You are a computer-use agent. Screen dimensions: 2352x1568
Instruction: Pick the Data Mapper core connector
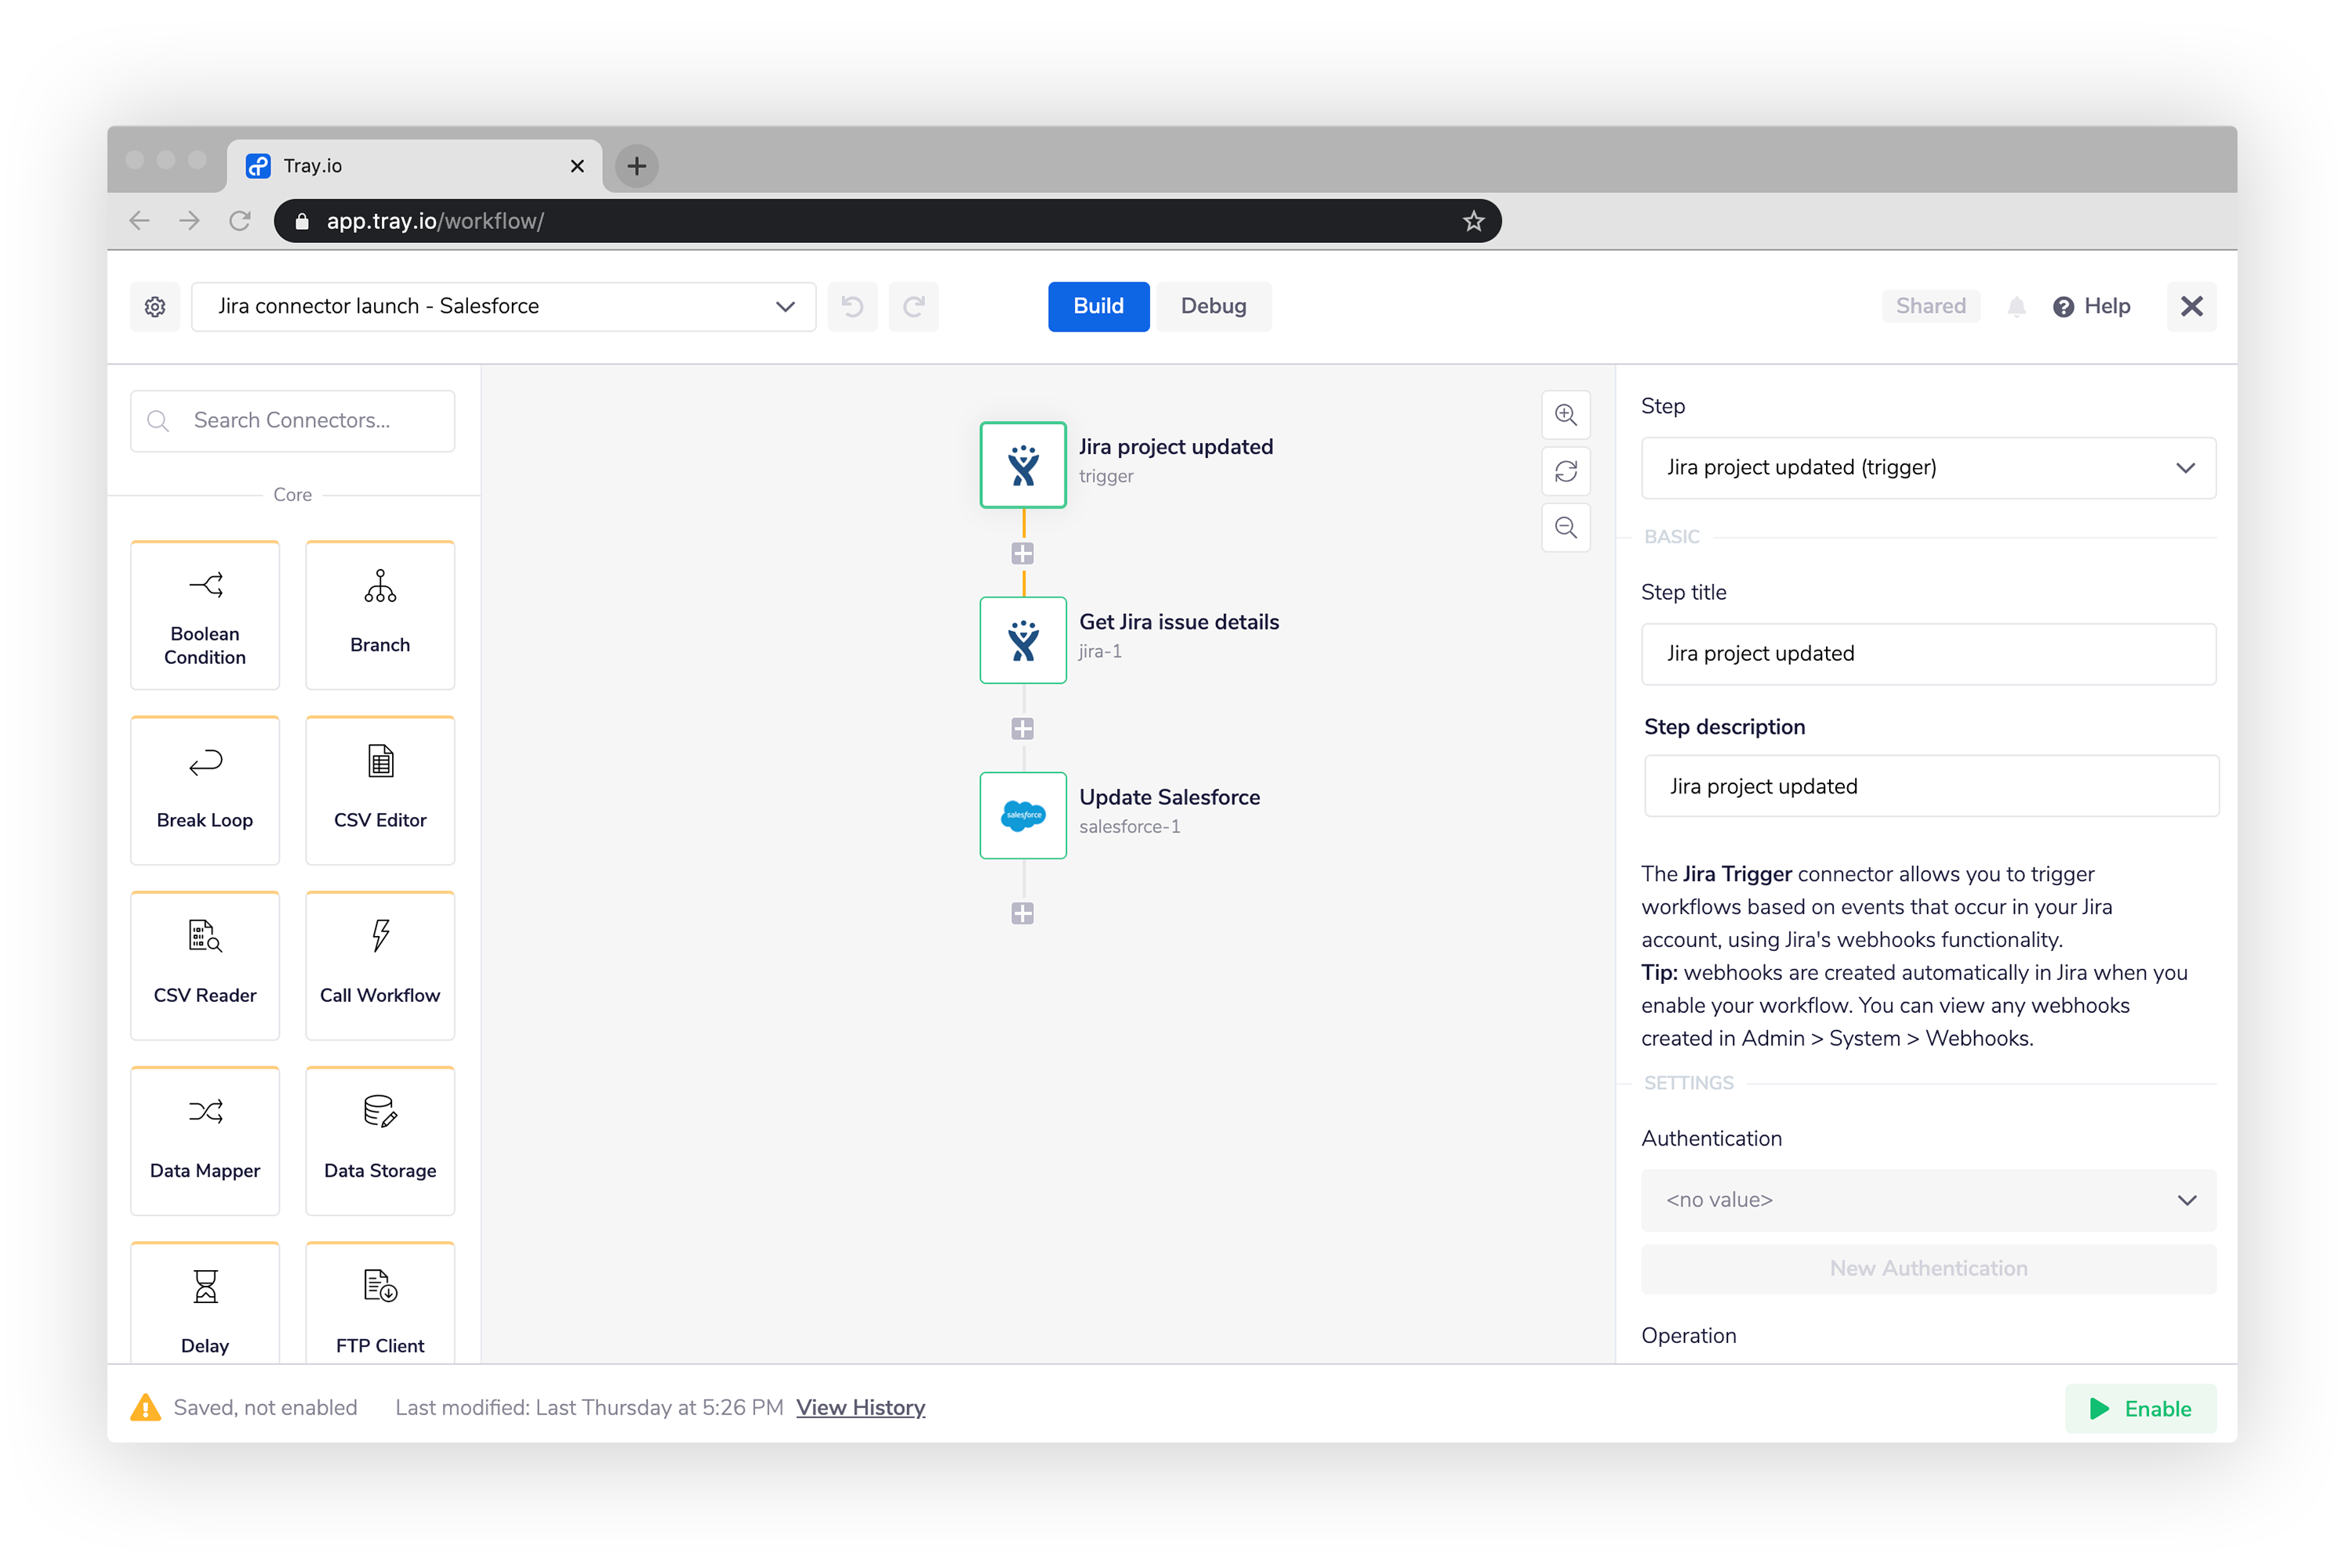(205, 1140)
